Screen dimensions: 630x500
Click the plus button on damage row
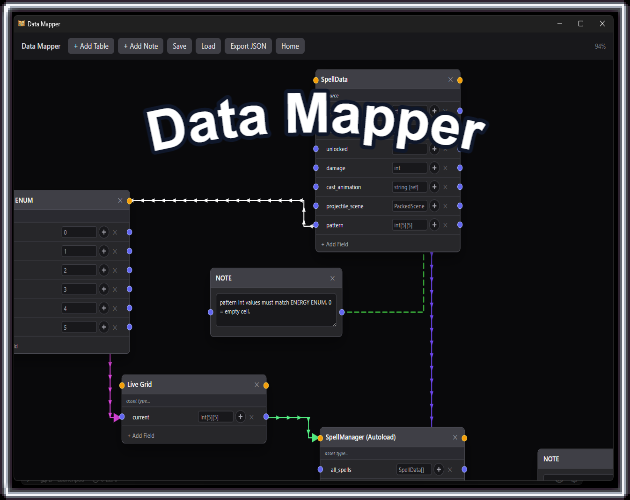pyautogui.click(x=434, y=168)
